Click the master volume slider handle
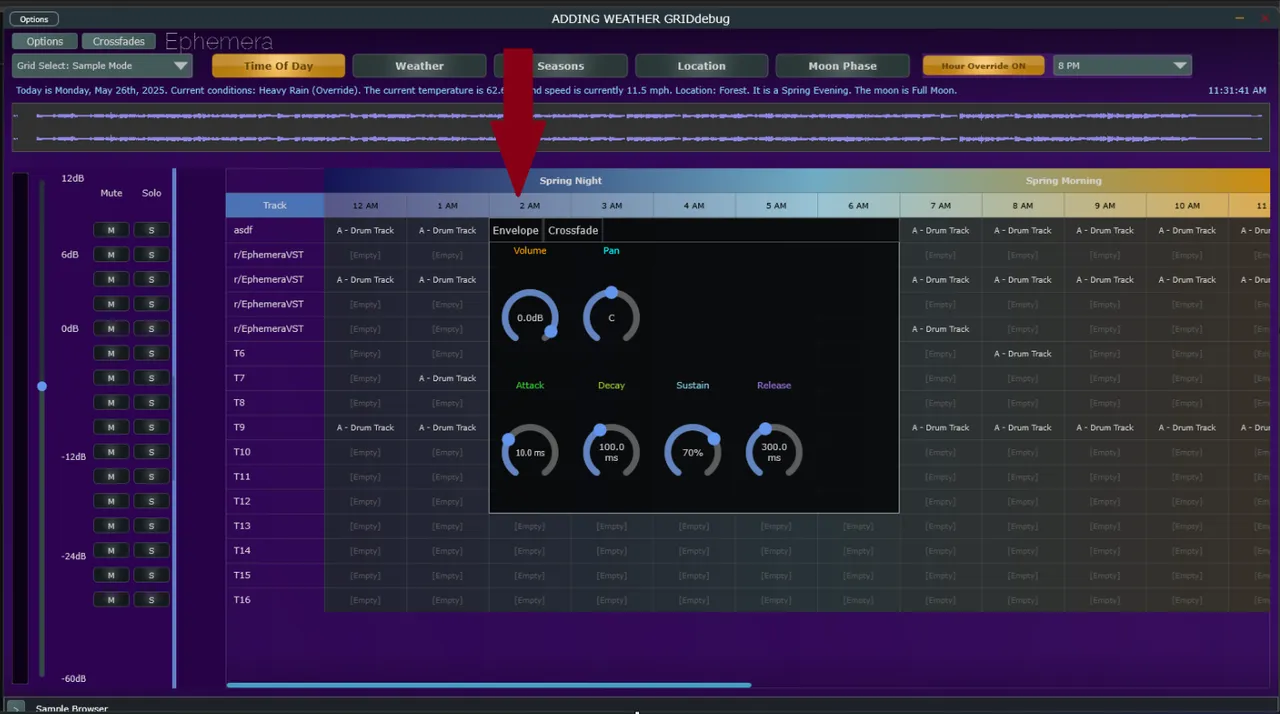This screenshot has width=1280, height=714. point(42,386)
